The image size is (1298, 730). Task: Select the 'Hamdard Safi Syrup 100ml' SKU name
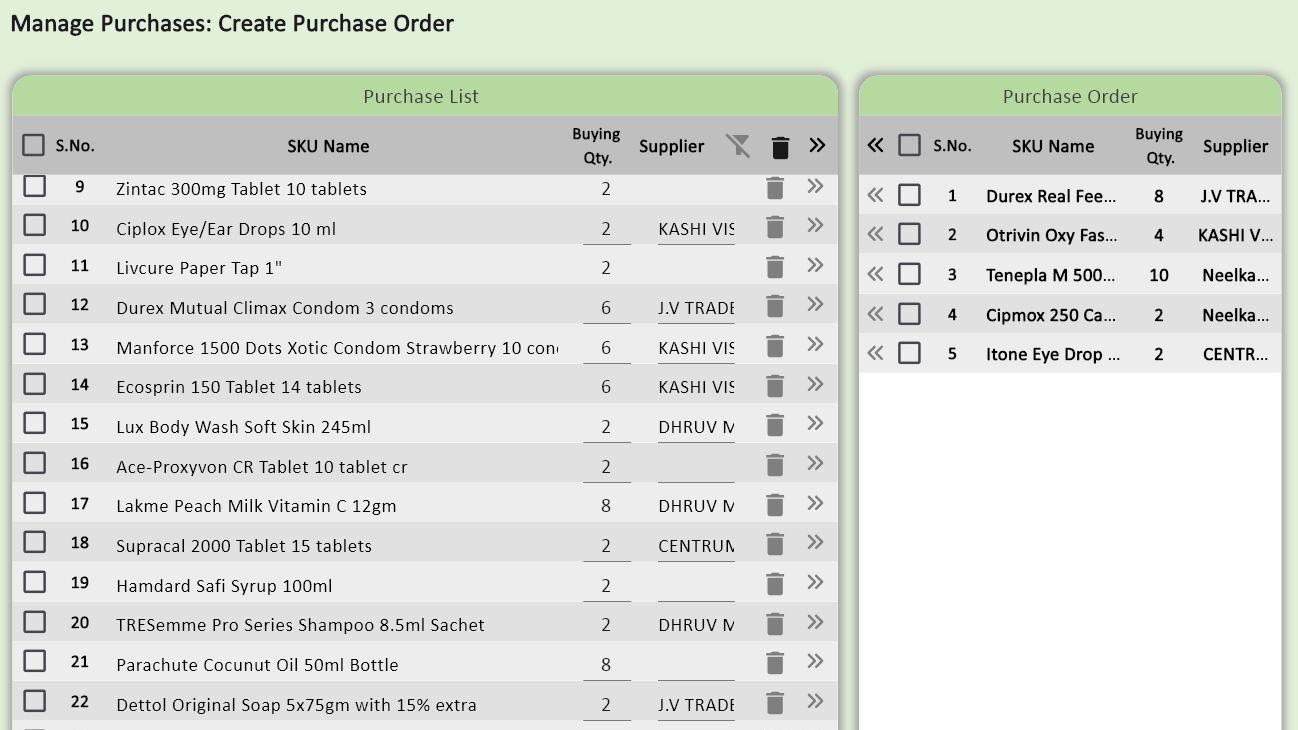click(224, 586)
